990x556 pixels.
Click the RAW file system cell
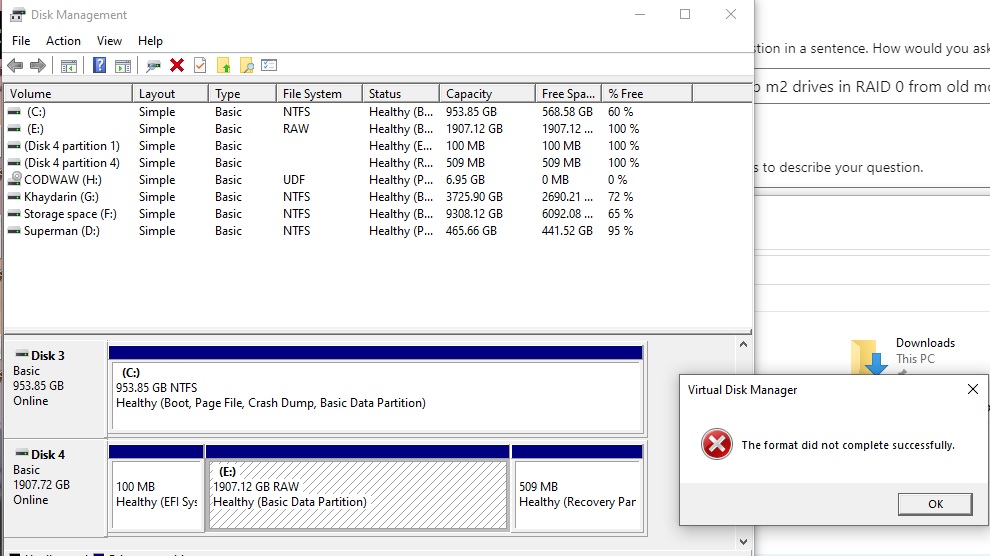point(295,129)
